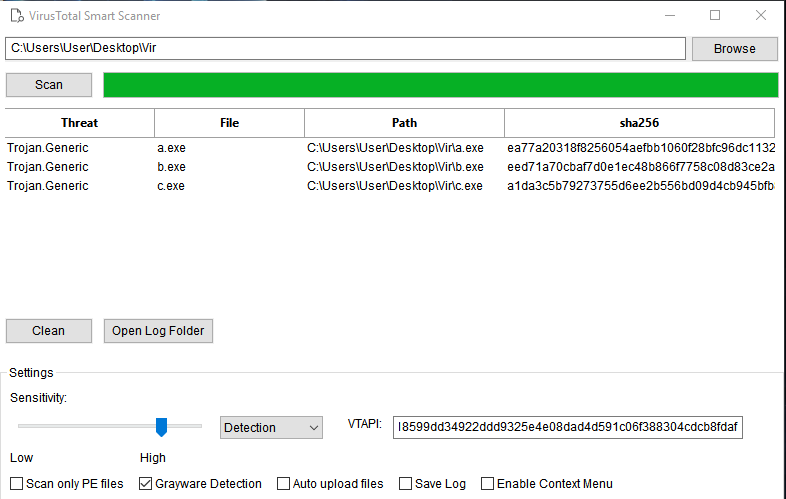Open Log Folder button

click(x=158, y=331)
